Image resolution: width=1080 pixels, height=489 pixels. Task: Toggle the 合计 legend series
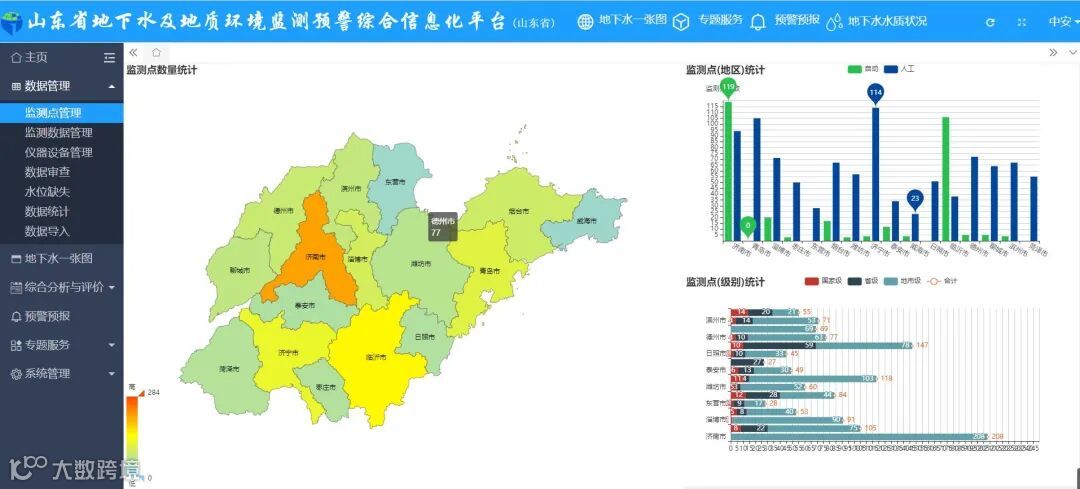942,281
